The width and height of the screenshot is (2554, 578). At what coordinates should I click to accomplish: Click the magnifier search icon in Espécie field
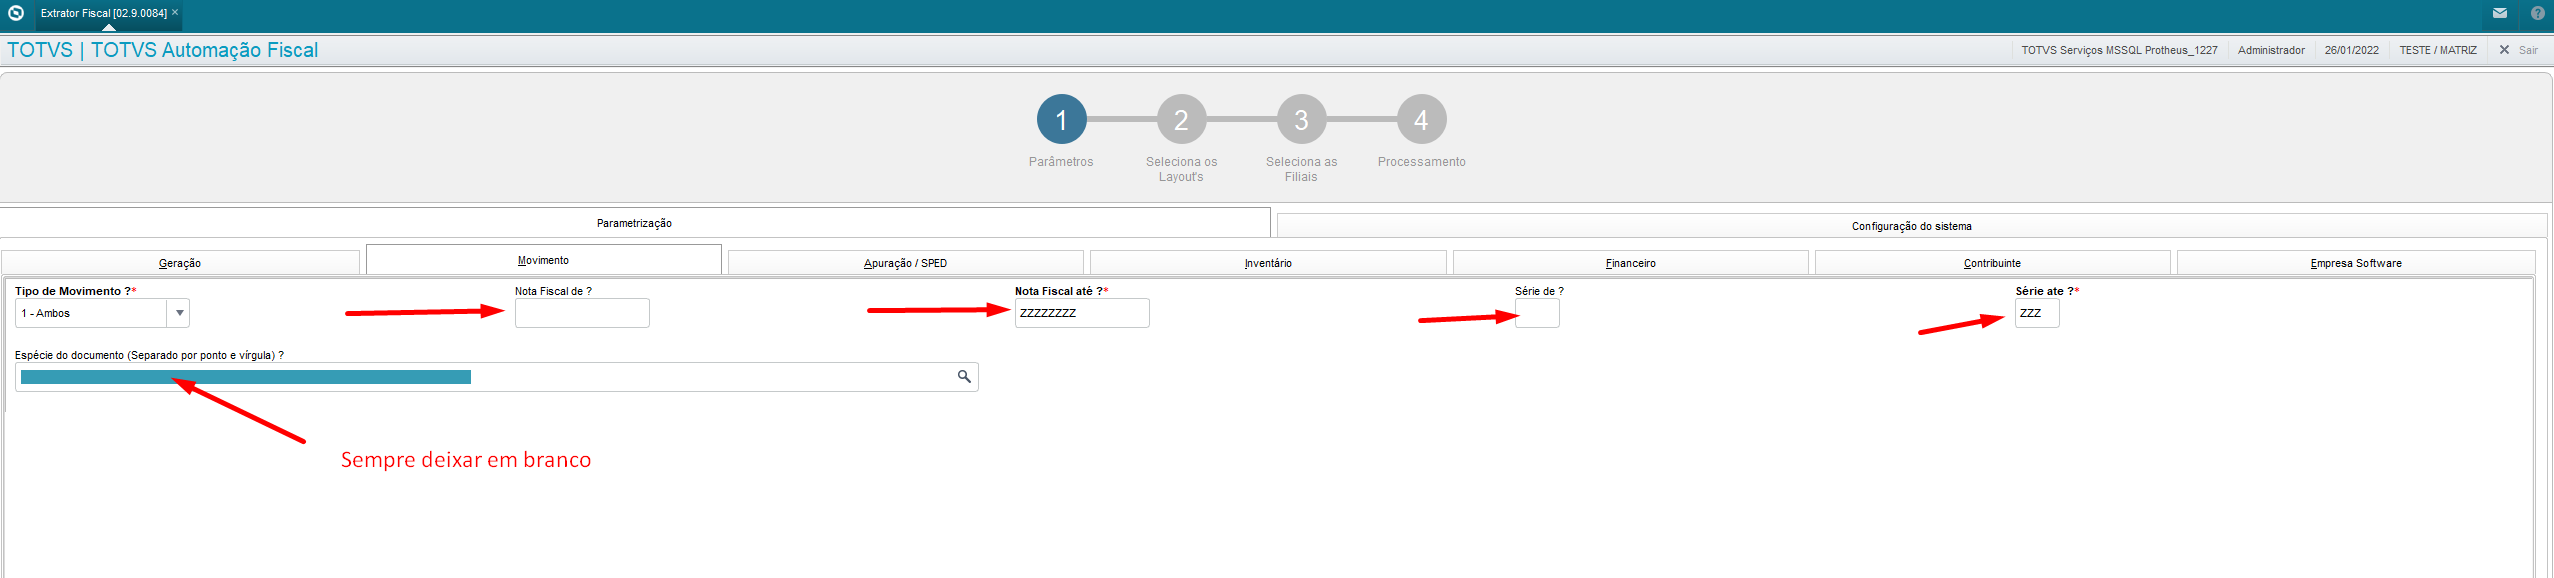(x=964, y=376)
